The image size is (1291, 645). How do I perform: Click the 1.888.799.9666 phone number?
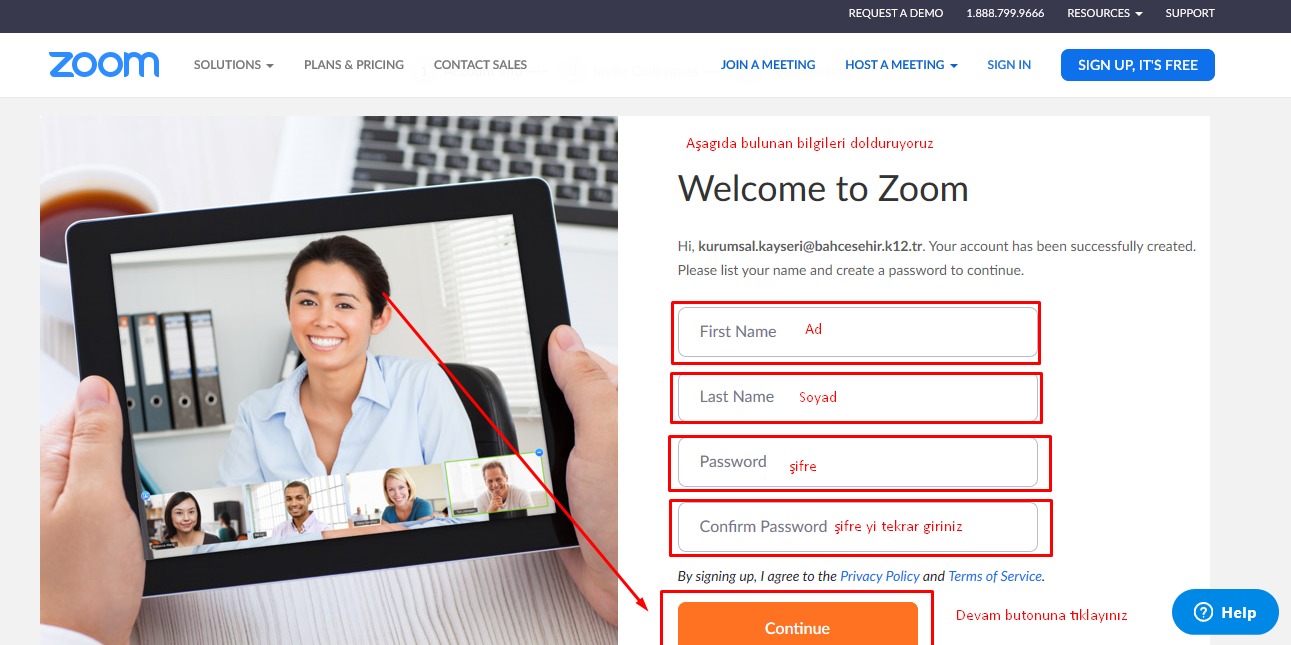[1005, 13]
